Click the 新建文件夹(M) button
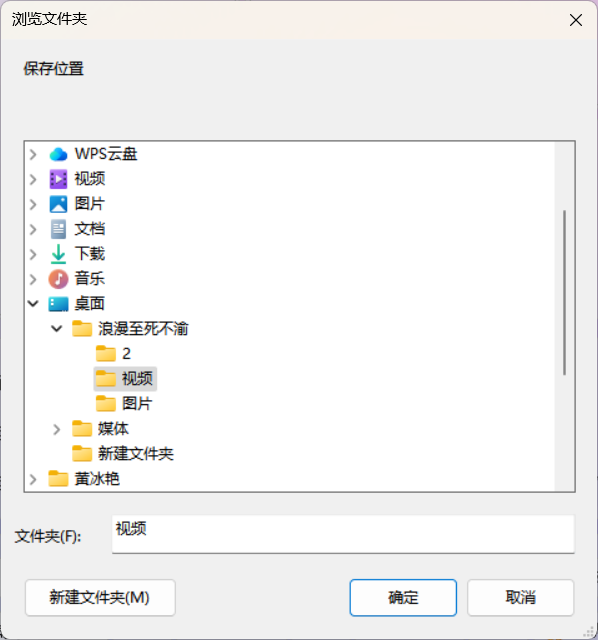The height and width of the screenshot is (640, 598). [x=100, y=598]
